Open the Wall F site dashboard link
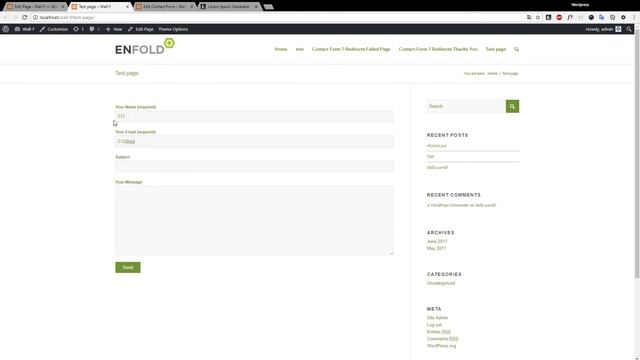640x360 pixels. (24, 29)
